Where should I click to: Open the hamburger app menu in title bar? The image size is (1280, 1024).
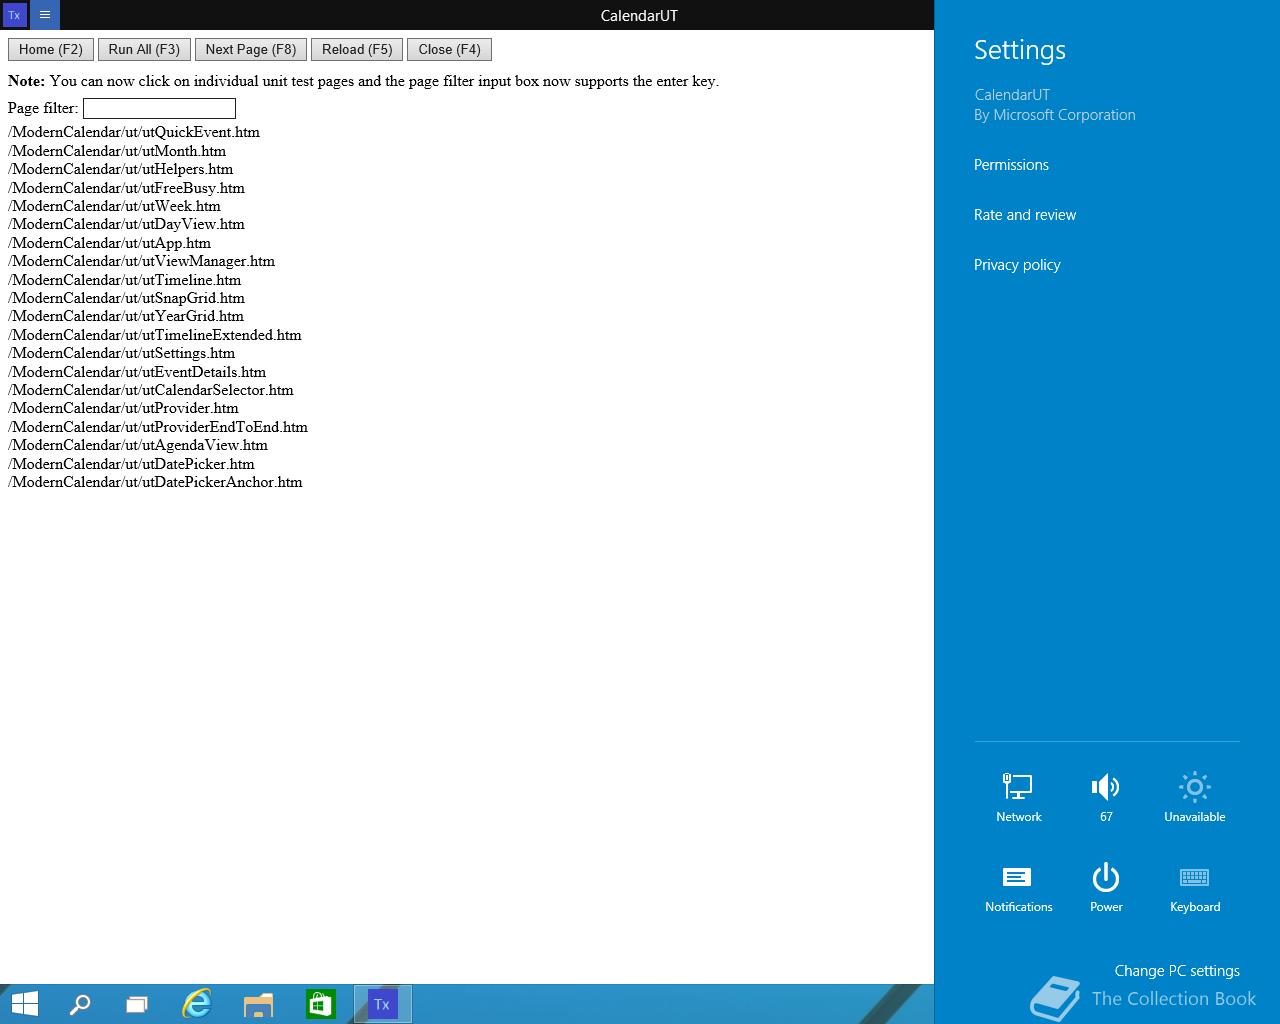(45, 15)
